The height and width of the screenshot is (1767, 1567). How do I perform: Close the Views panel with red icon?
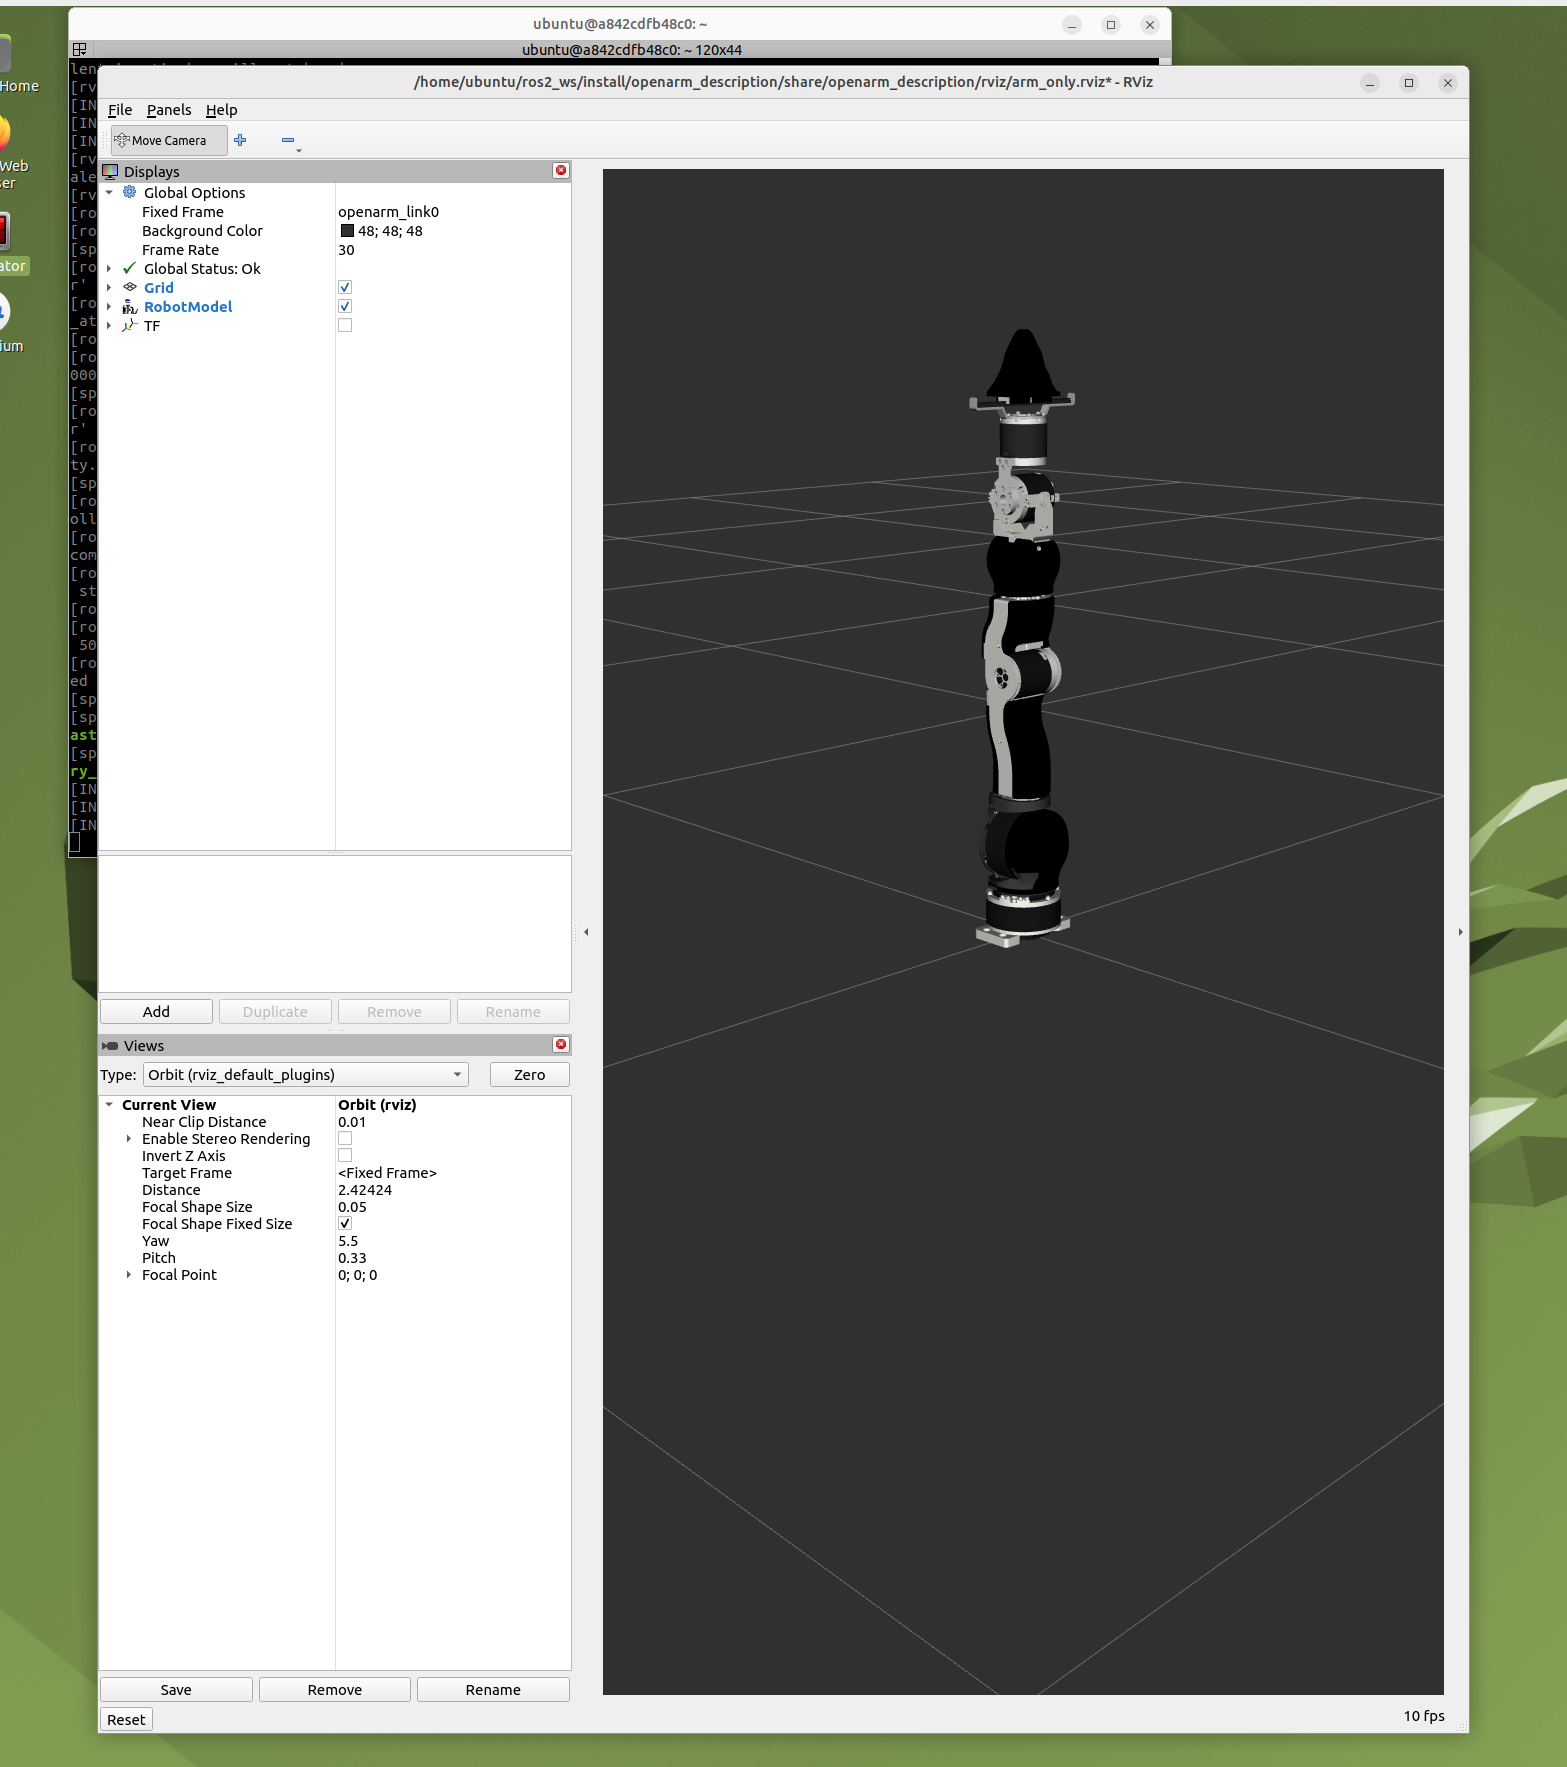(x=561, y=1045)
